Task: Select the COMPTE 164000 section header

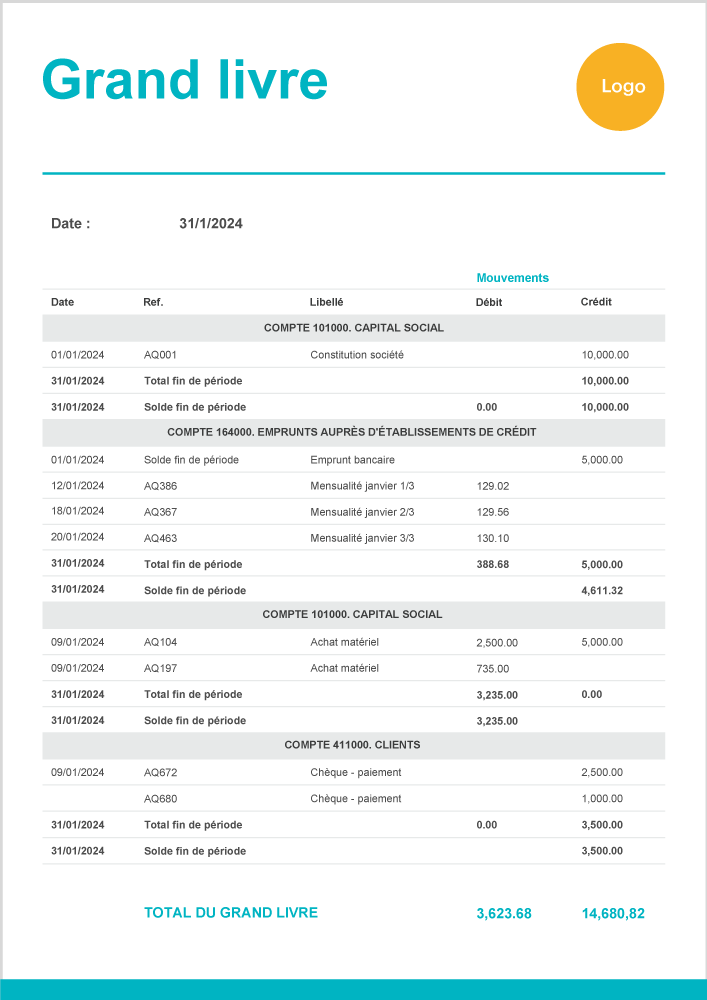Action: (352, 432)
